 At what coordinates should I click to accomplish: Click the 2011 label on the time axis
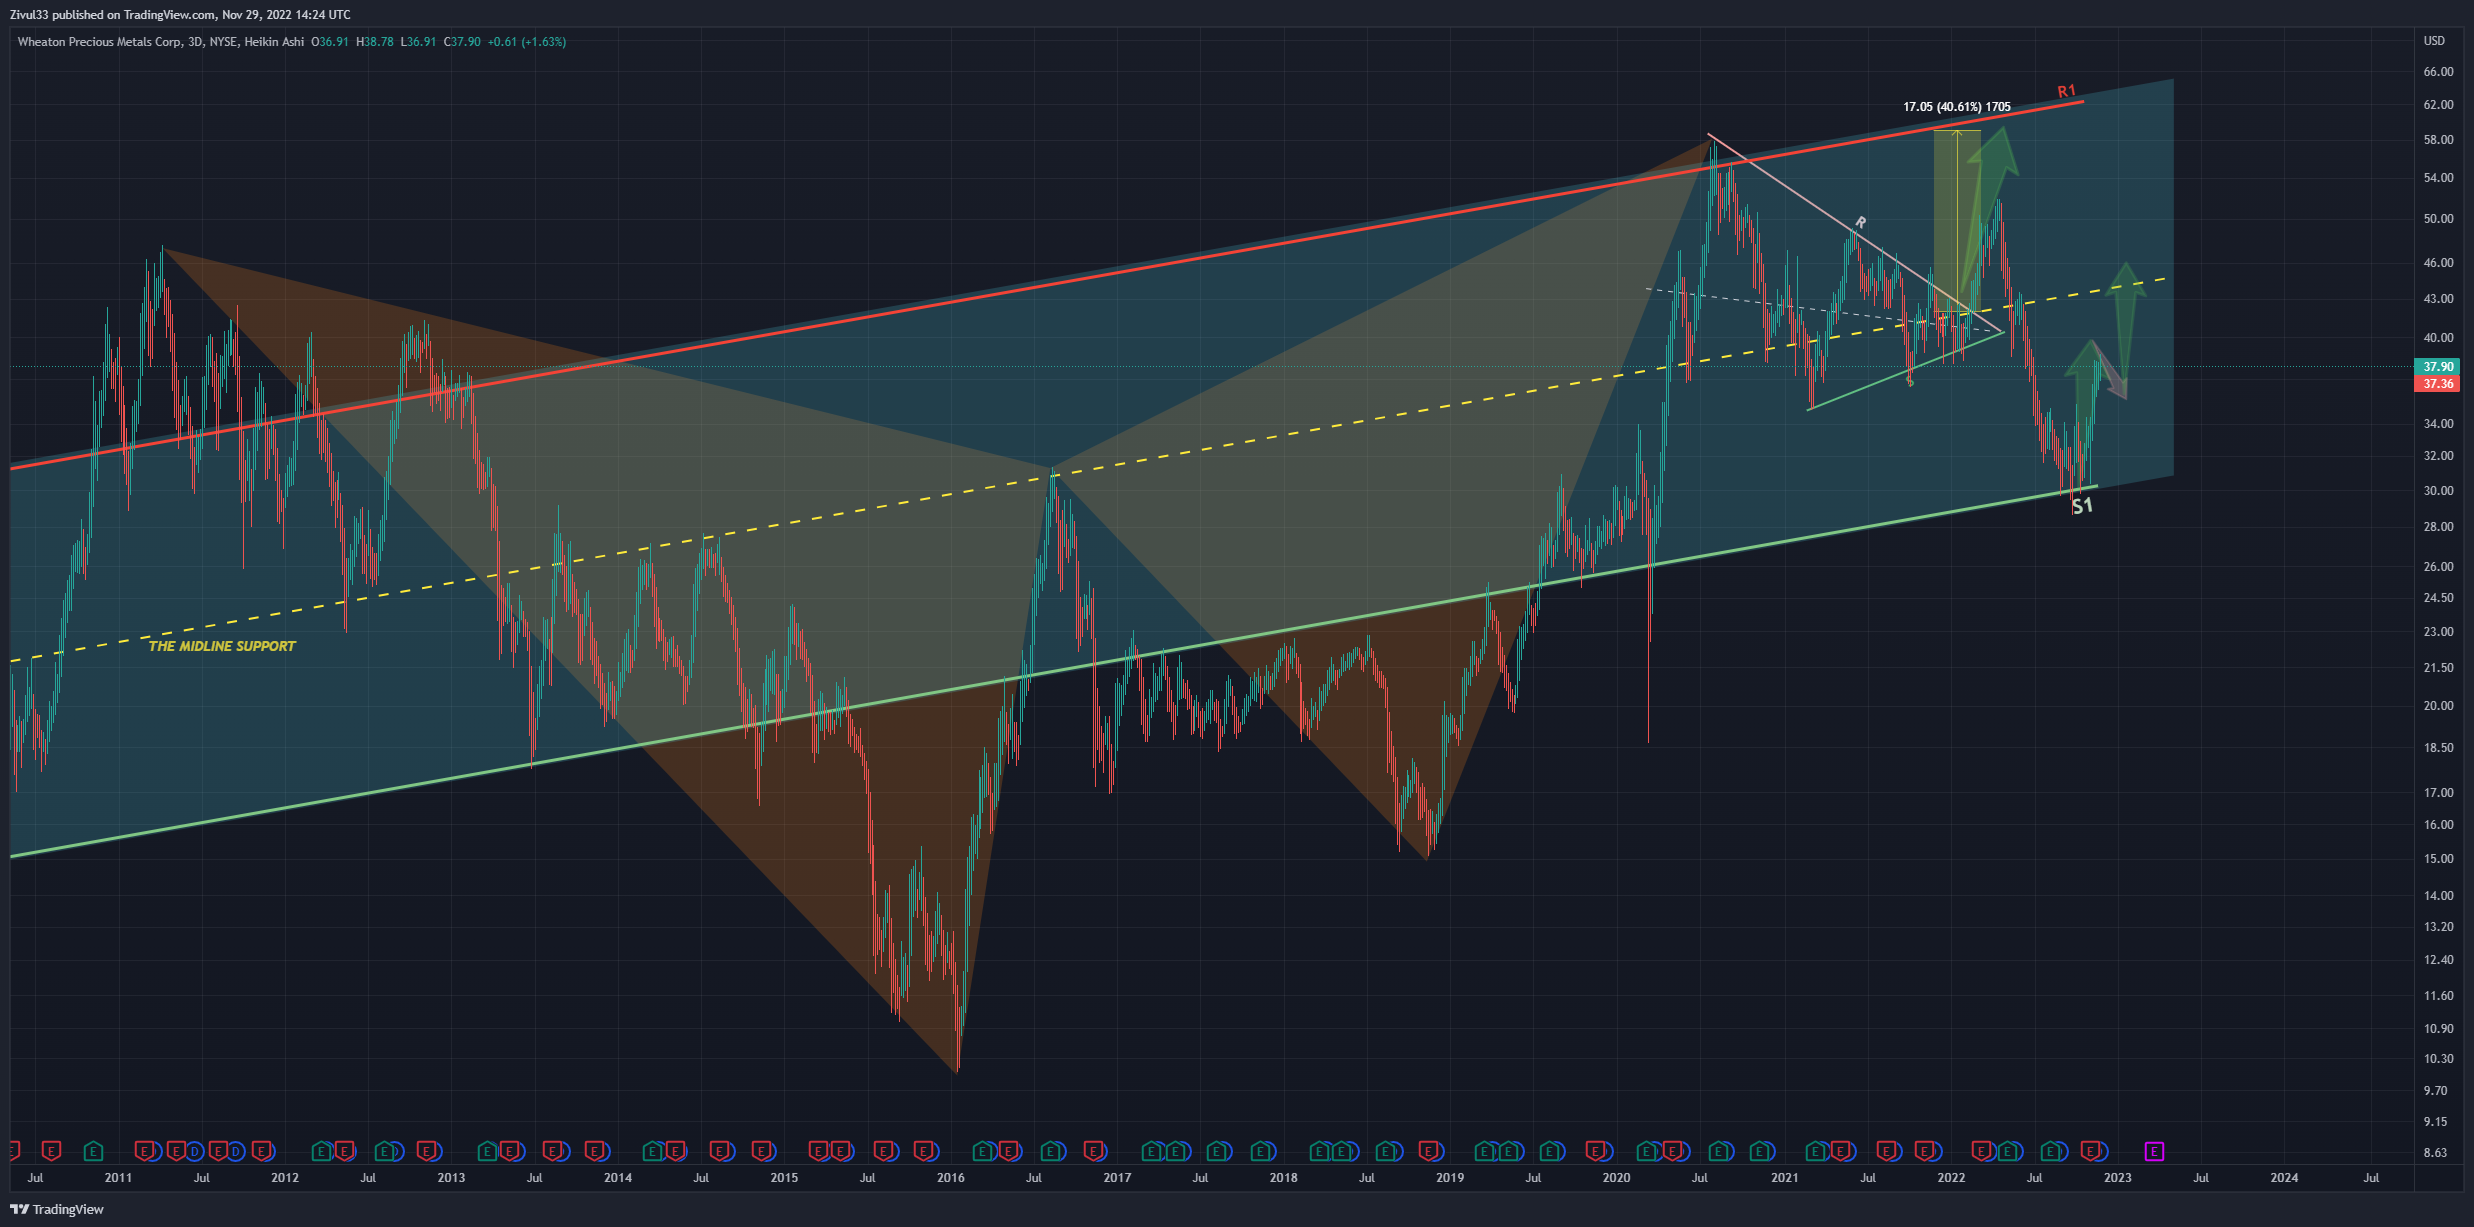(118, 1177)
